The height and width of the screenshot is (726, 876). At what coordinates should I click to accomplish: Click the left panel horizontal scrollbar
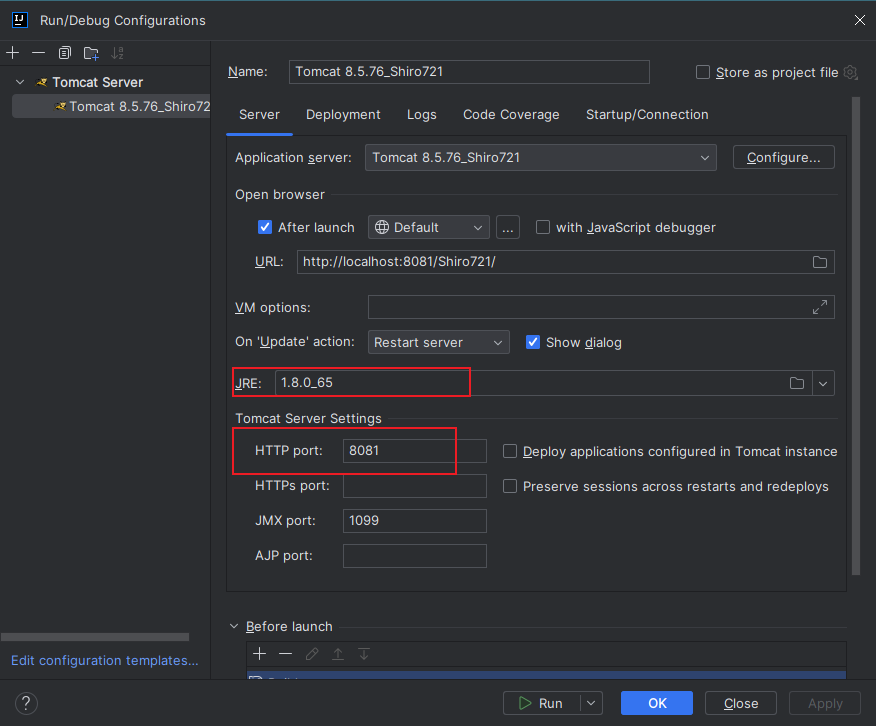pyautogui.click(x=95, y=637)
